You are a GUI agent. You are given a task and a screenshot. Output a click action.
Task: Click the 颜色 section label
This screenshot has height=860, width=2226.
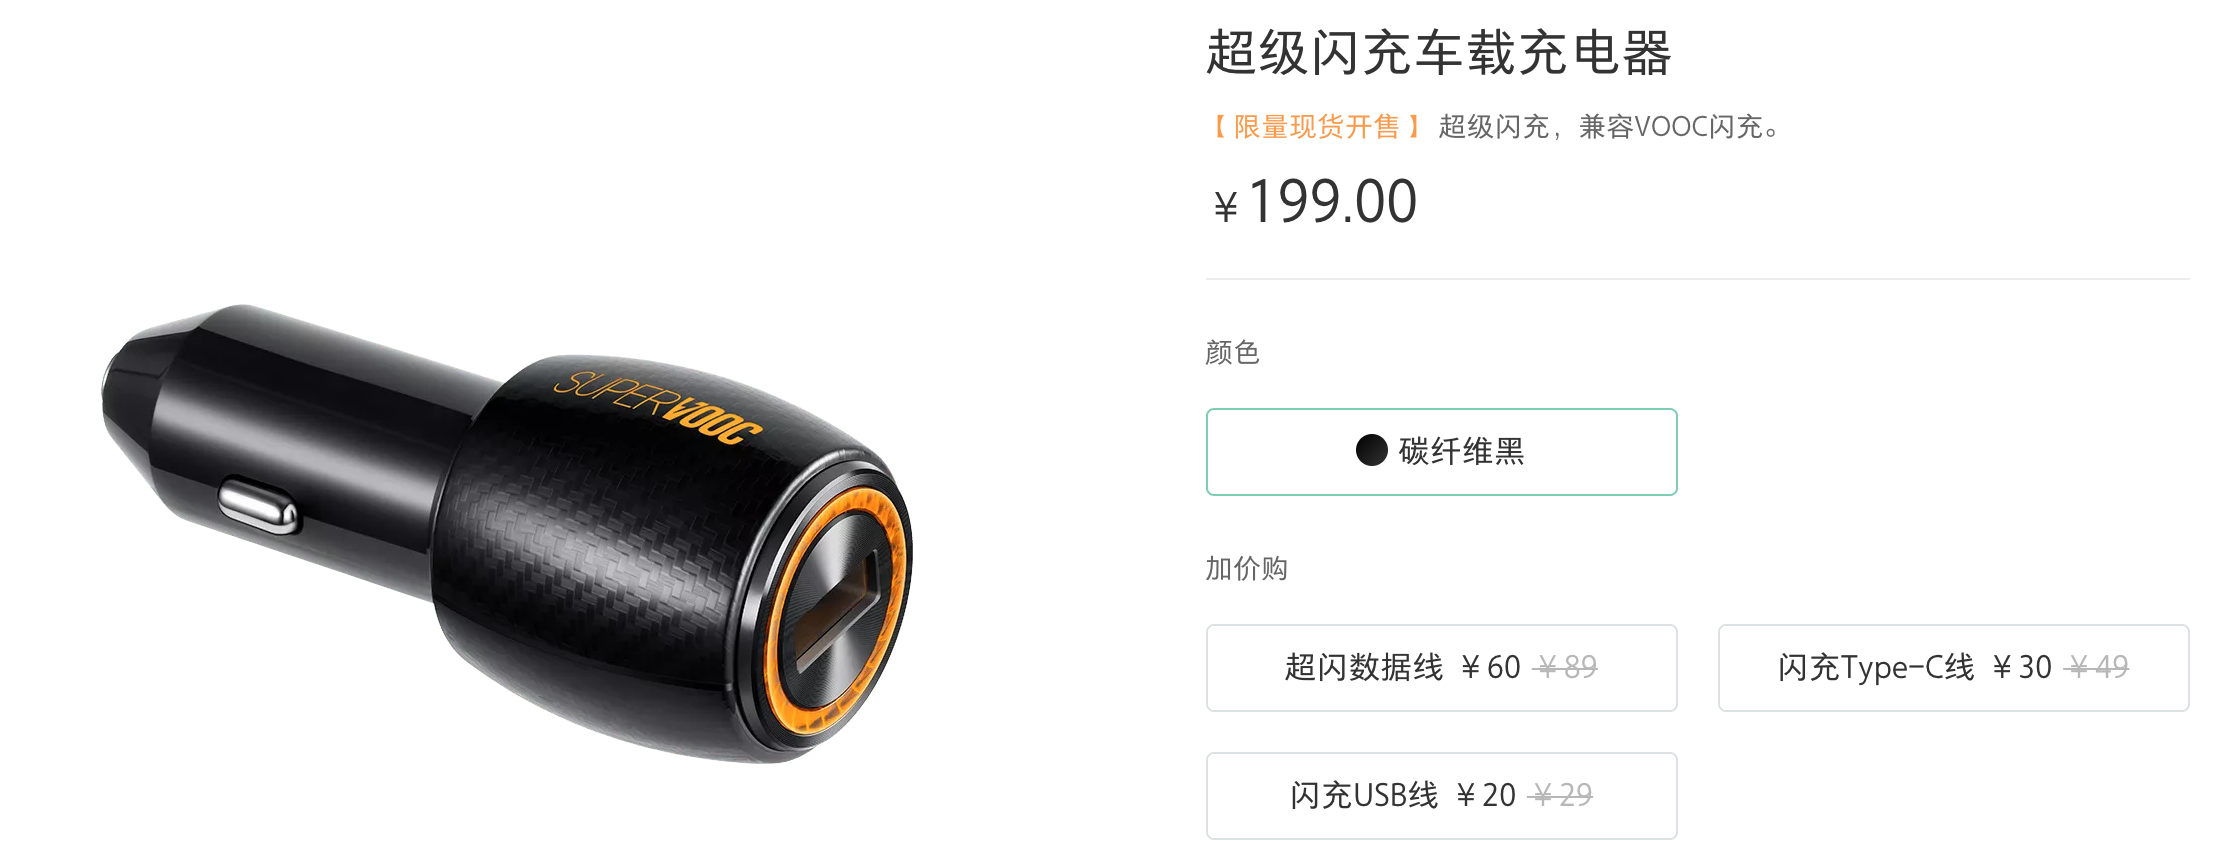(1232, 352)
